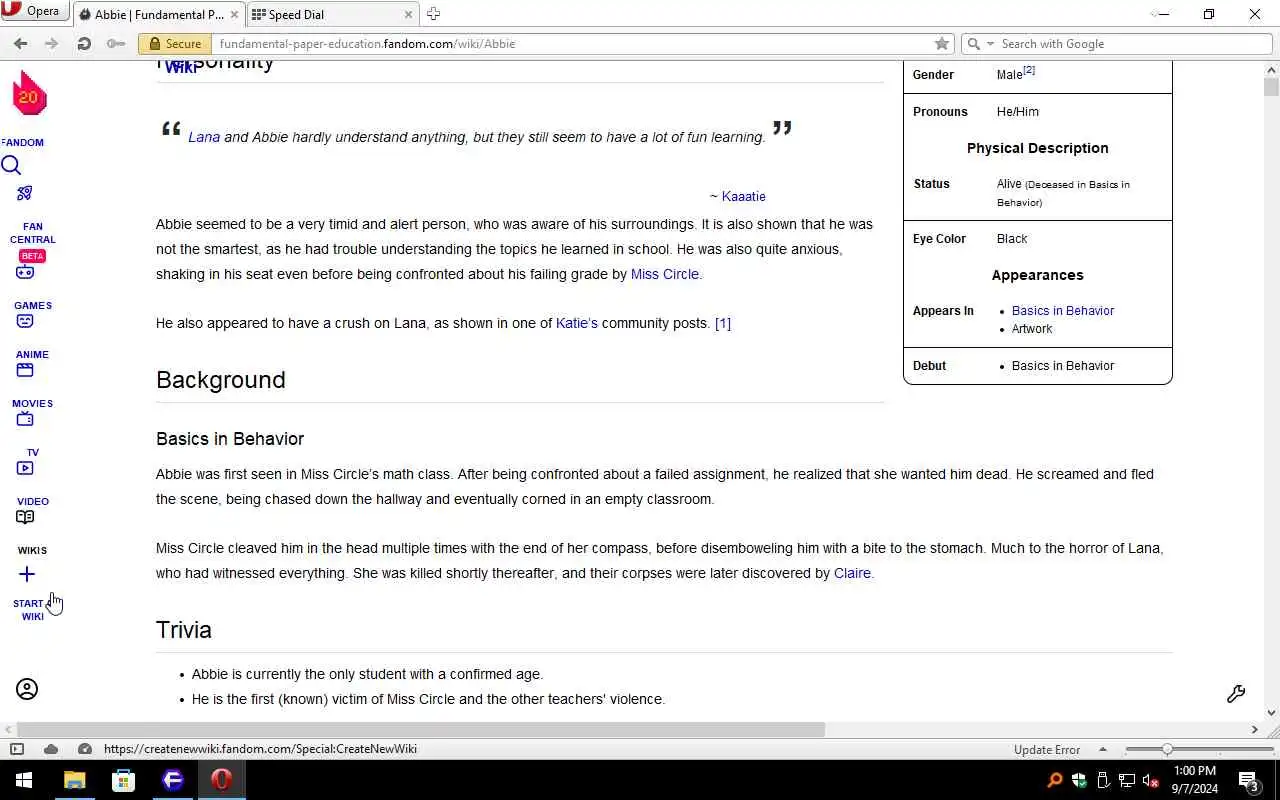Click the Wikis open-book icon
This screenshot has width=1280, height=800.
25,517
